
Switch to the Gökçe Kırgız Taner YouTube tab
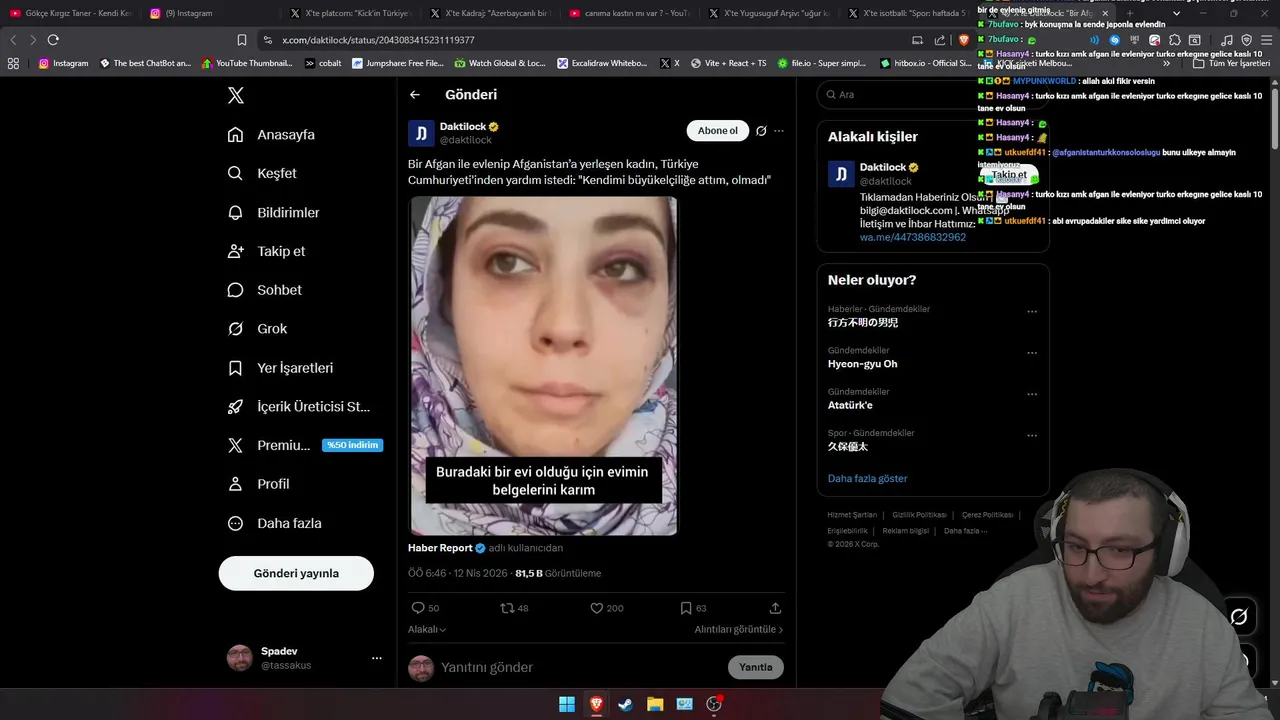point(72,13)
